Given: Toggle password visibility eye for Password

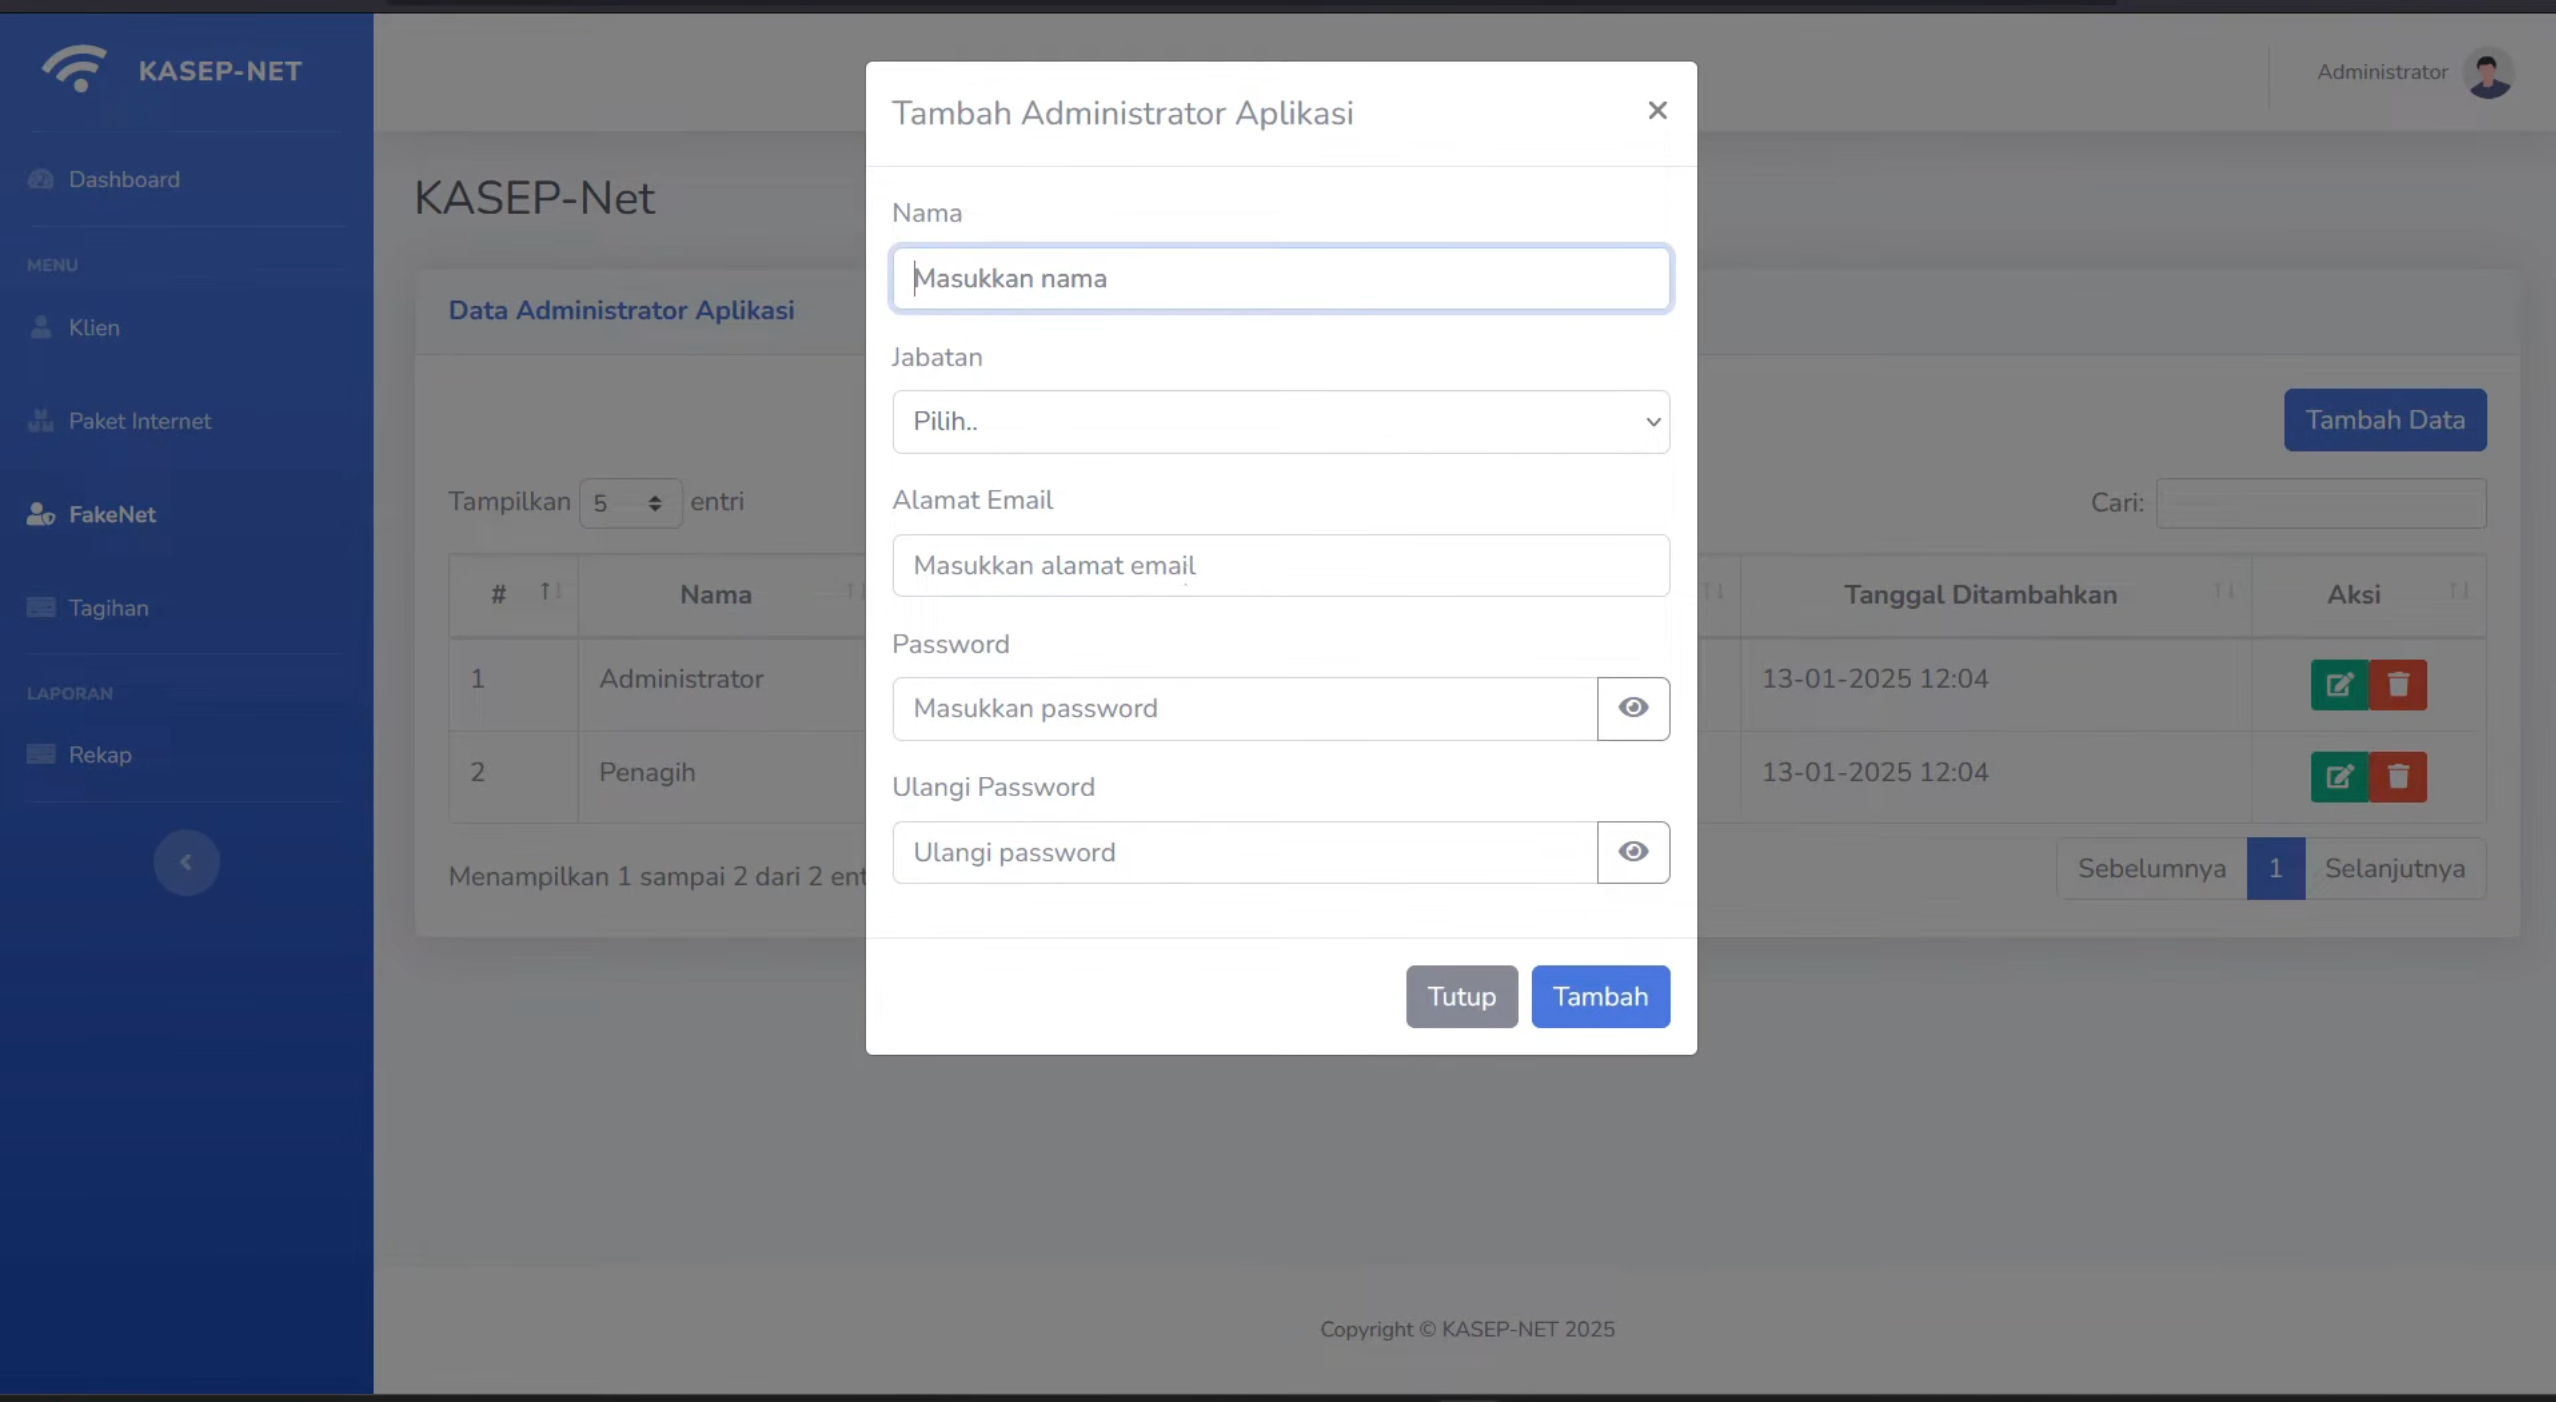Looking at the screenshot, I should click(x=1633, y=708).
